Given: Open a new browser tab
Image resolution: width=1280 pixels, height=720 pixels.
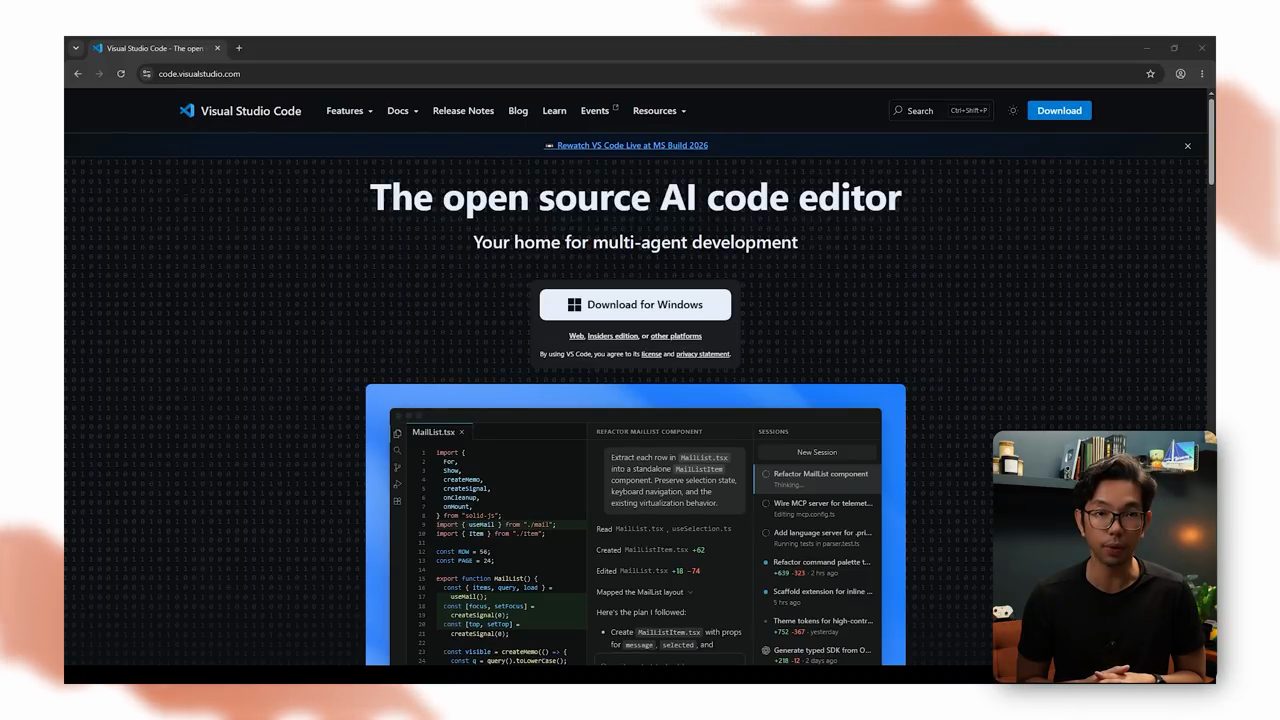Looking at the screenshot, I should click(239, 48).
